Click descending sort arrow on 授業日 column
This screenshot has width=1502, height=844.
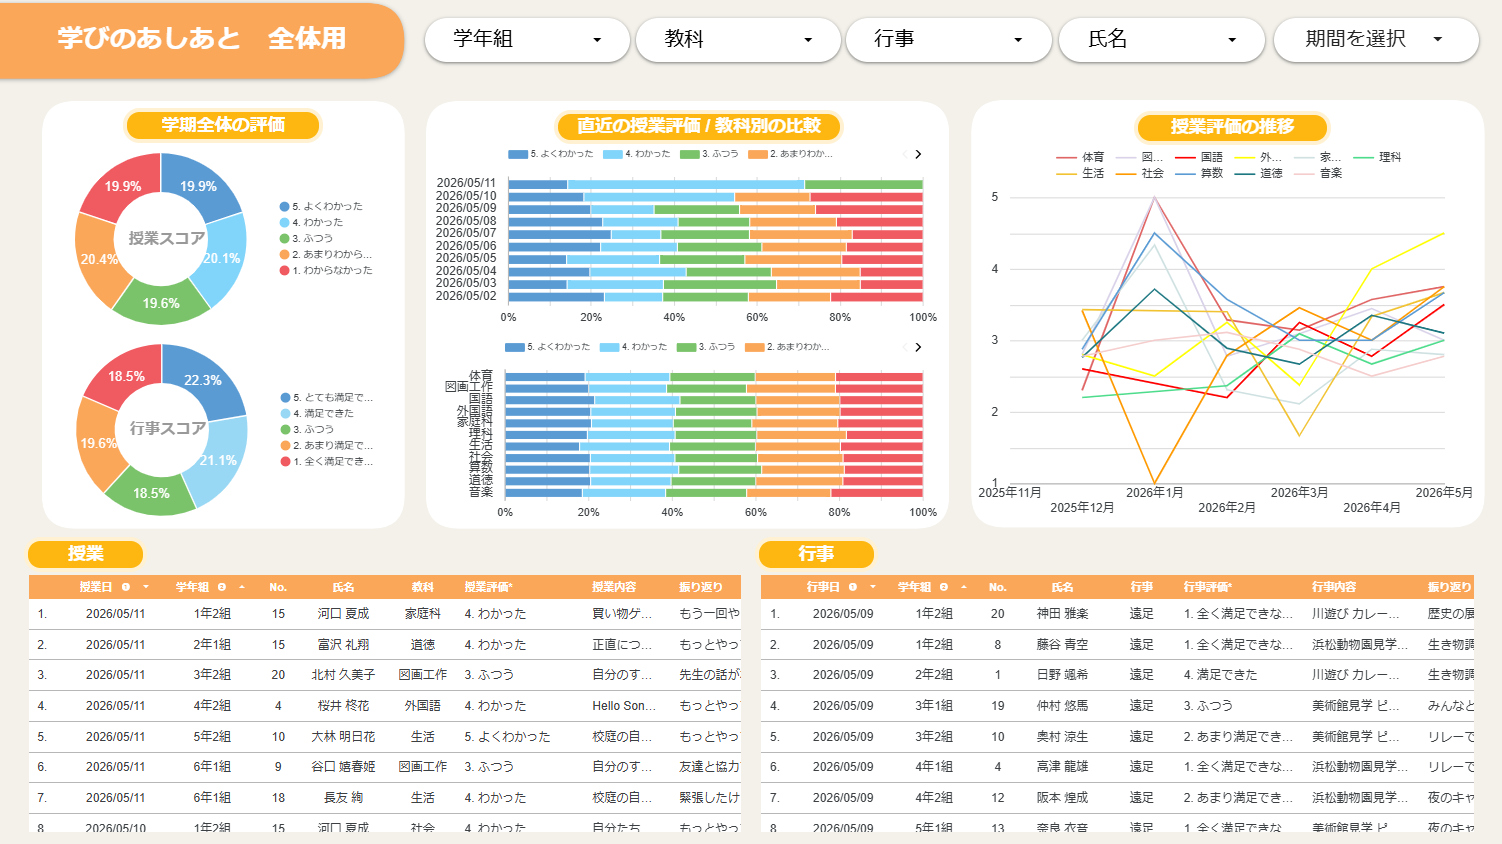click(x=146, y=587)
